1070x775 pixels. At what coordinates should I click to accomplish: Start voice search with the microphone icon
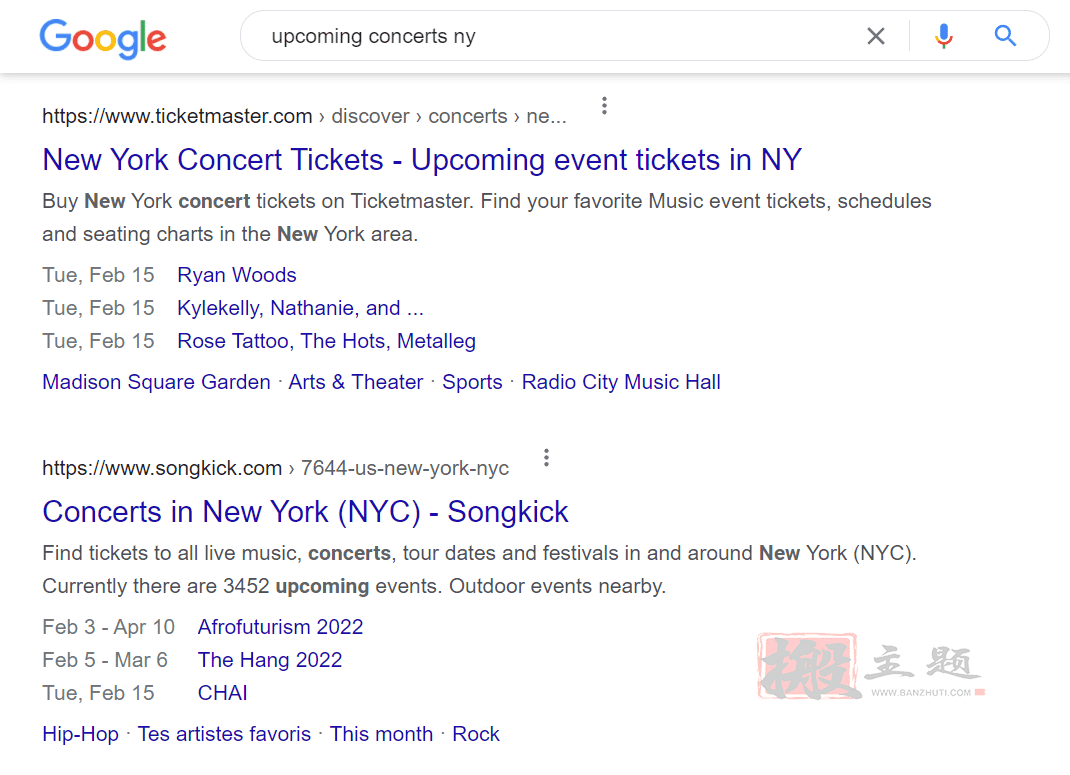coord(944,36)
